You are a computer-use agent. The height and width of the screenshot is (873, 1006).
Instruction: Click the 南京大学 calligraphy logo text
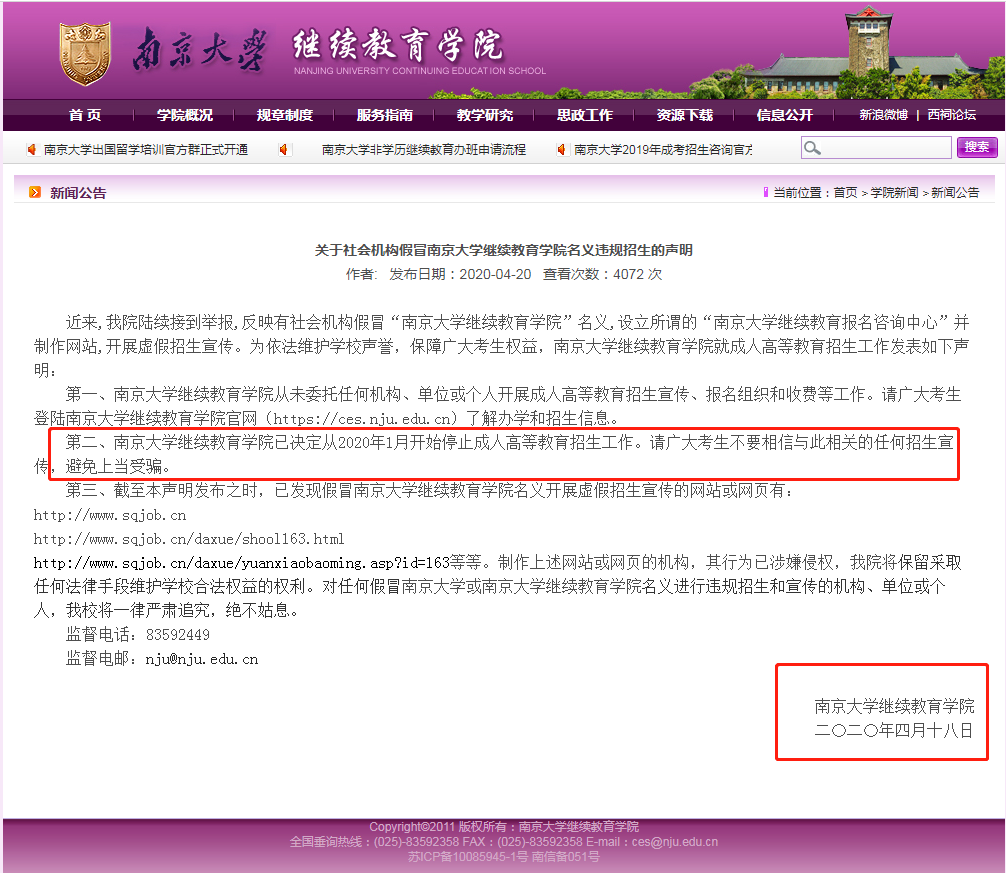pyautogui.click(x=200, y=49)
